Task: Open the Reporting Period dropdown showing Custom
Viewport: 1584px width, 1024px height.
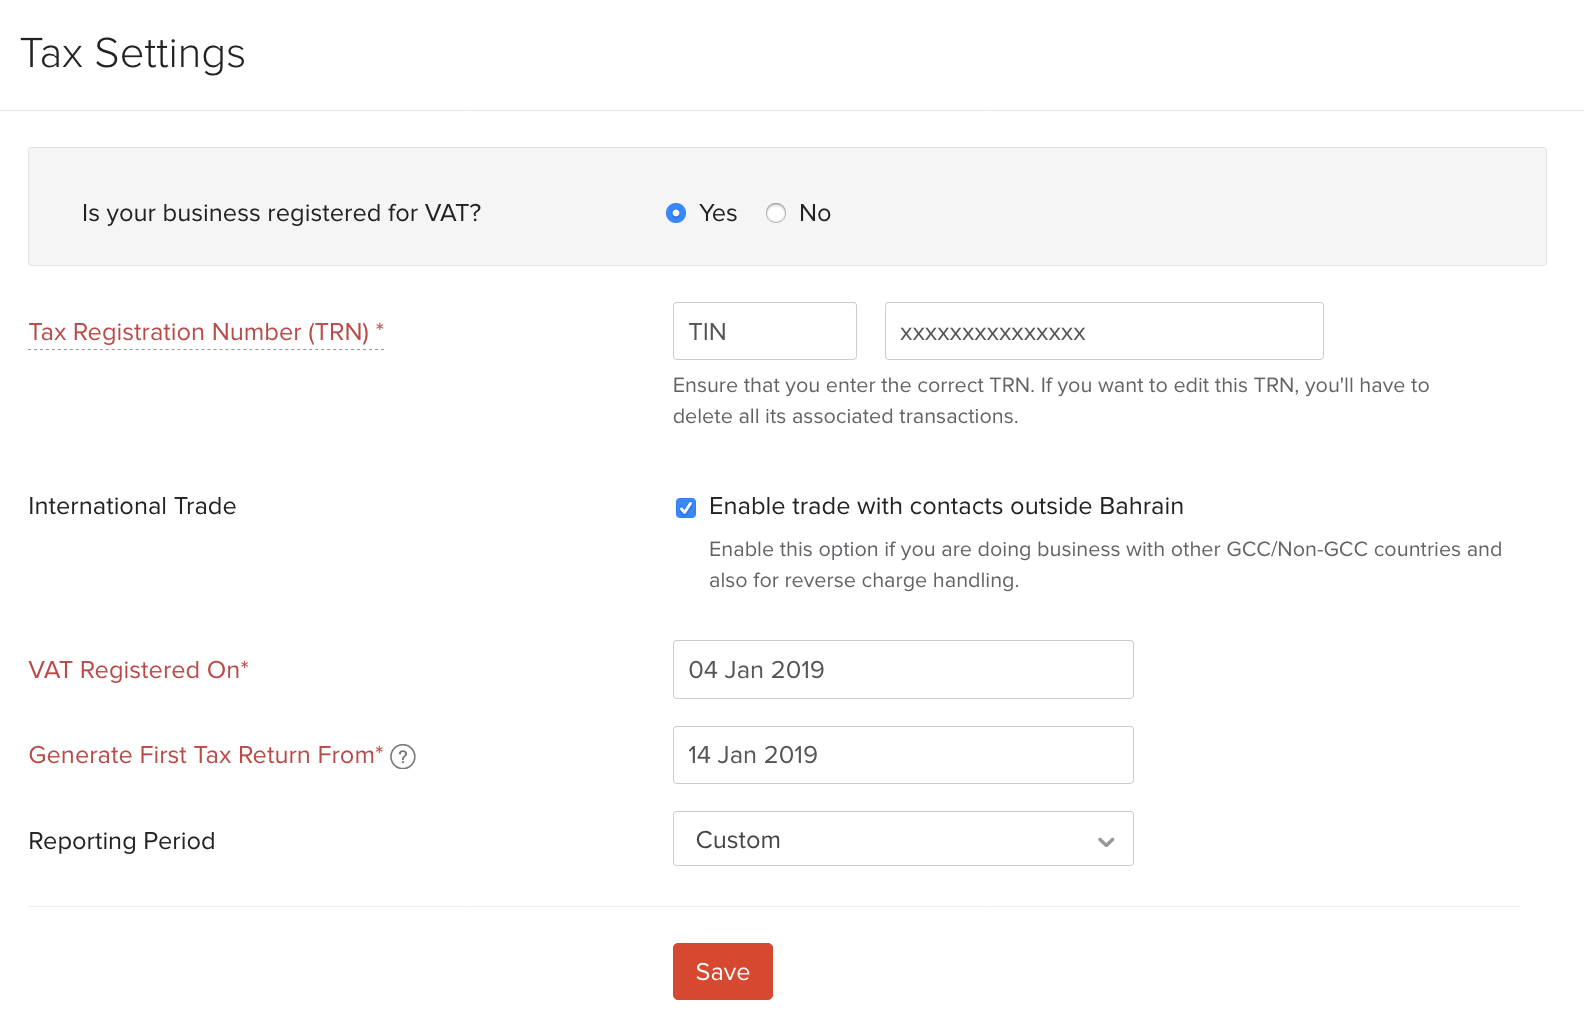Action: coord(902,839)
